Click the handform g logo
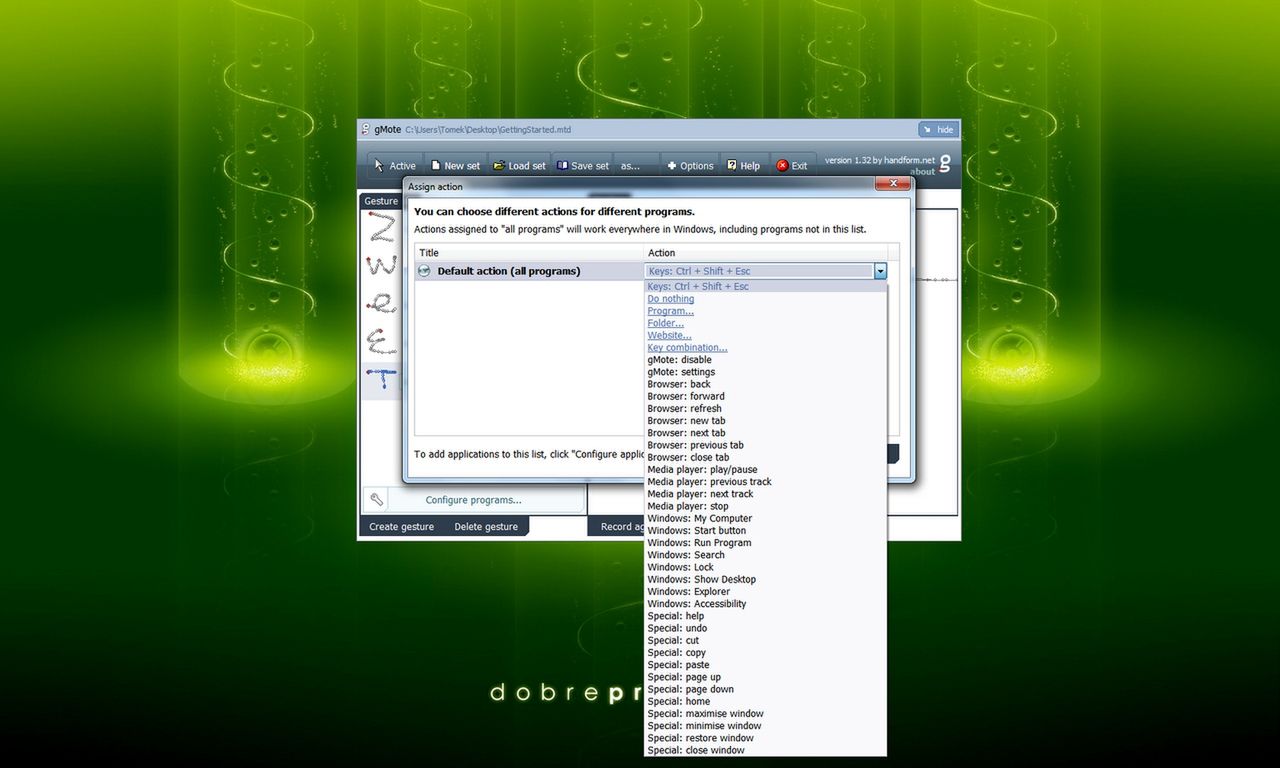Screen dimensions: 1280x768 point(945,162)
